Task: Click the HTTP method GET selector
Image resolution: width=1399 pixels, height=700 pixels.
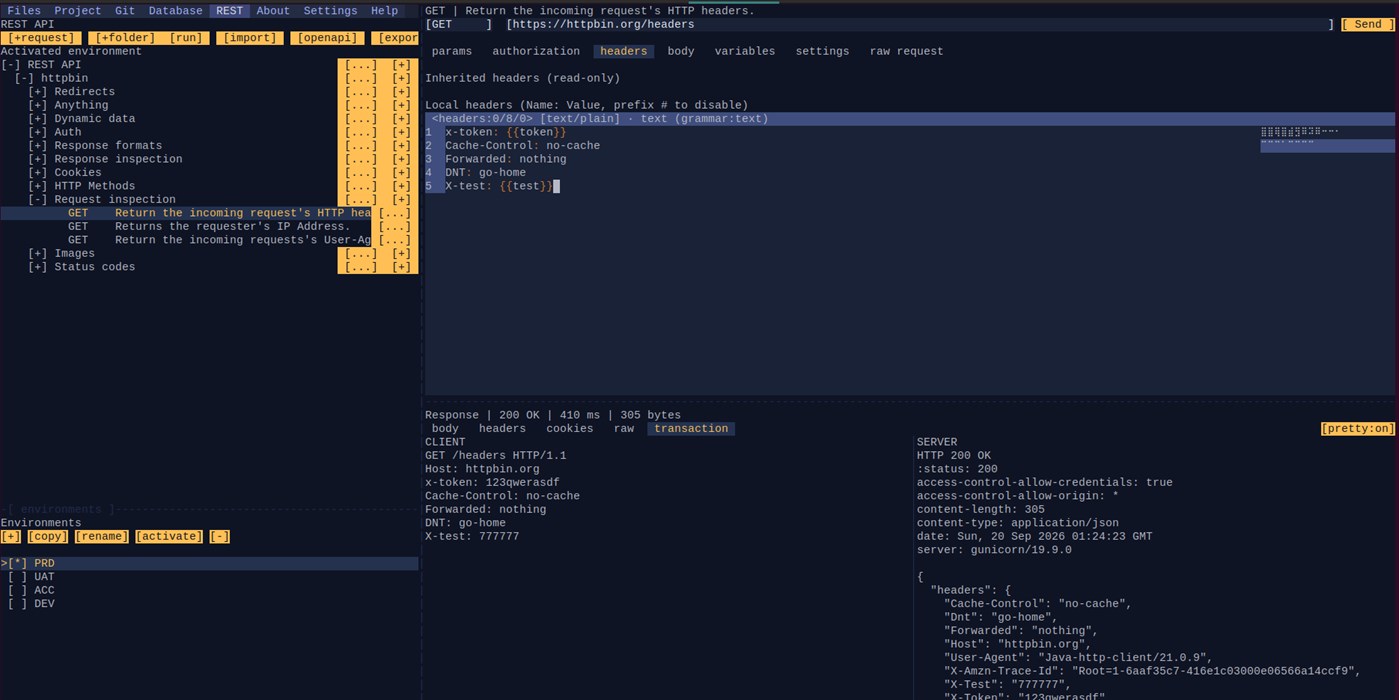Action: 459,25
